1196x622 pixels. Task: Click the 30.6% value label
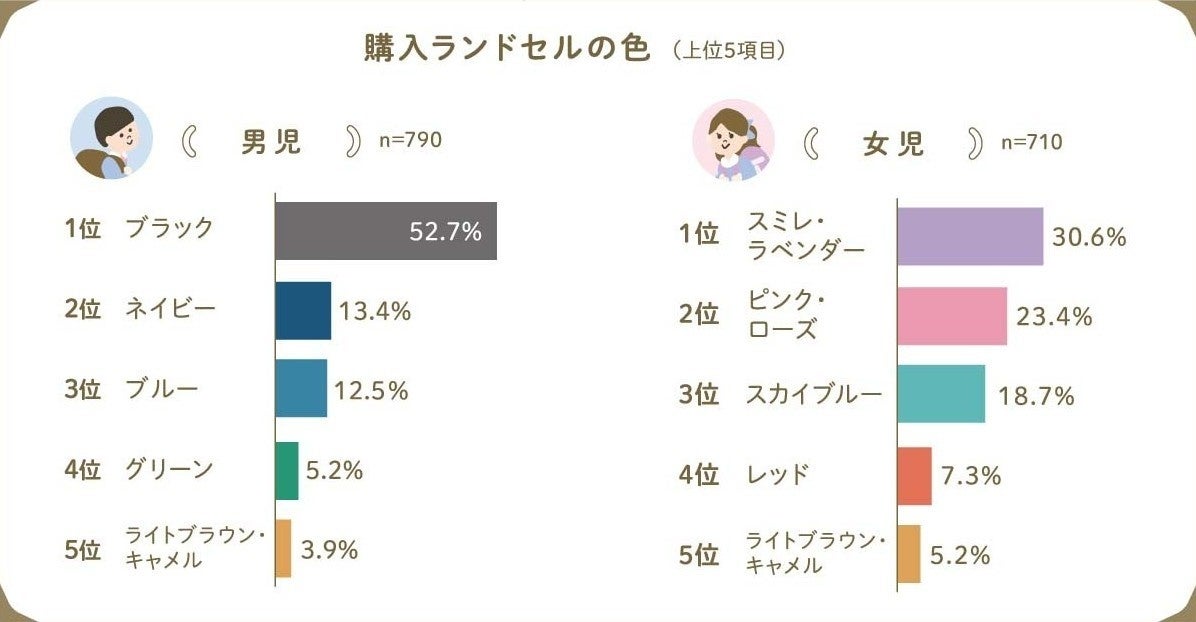click(x=1089, y=237)
